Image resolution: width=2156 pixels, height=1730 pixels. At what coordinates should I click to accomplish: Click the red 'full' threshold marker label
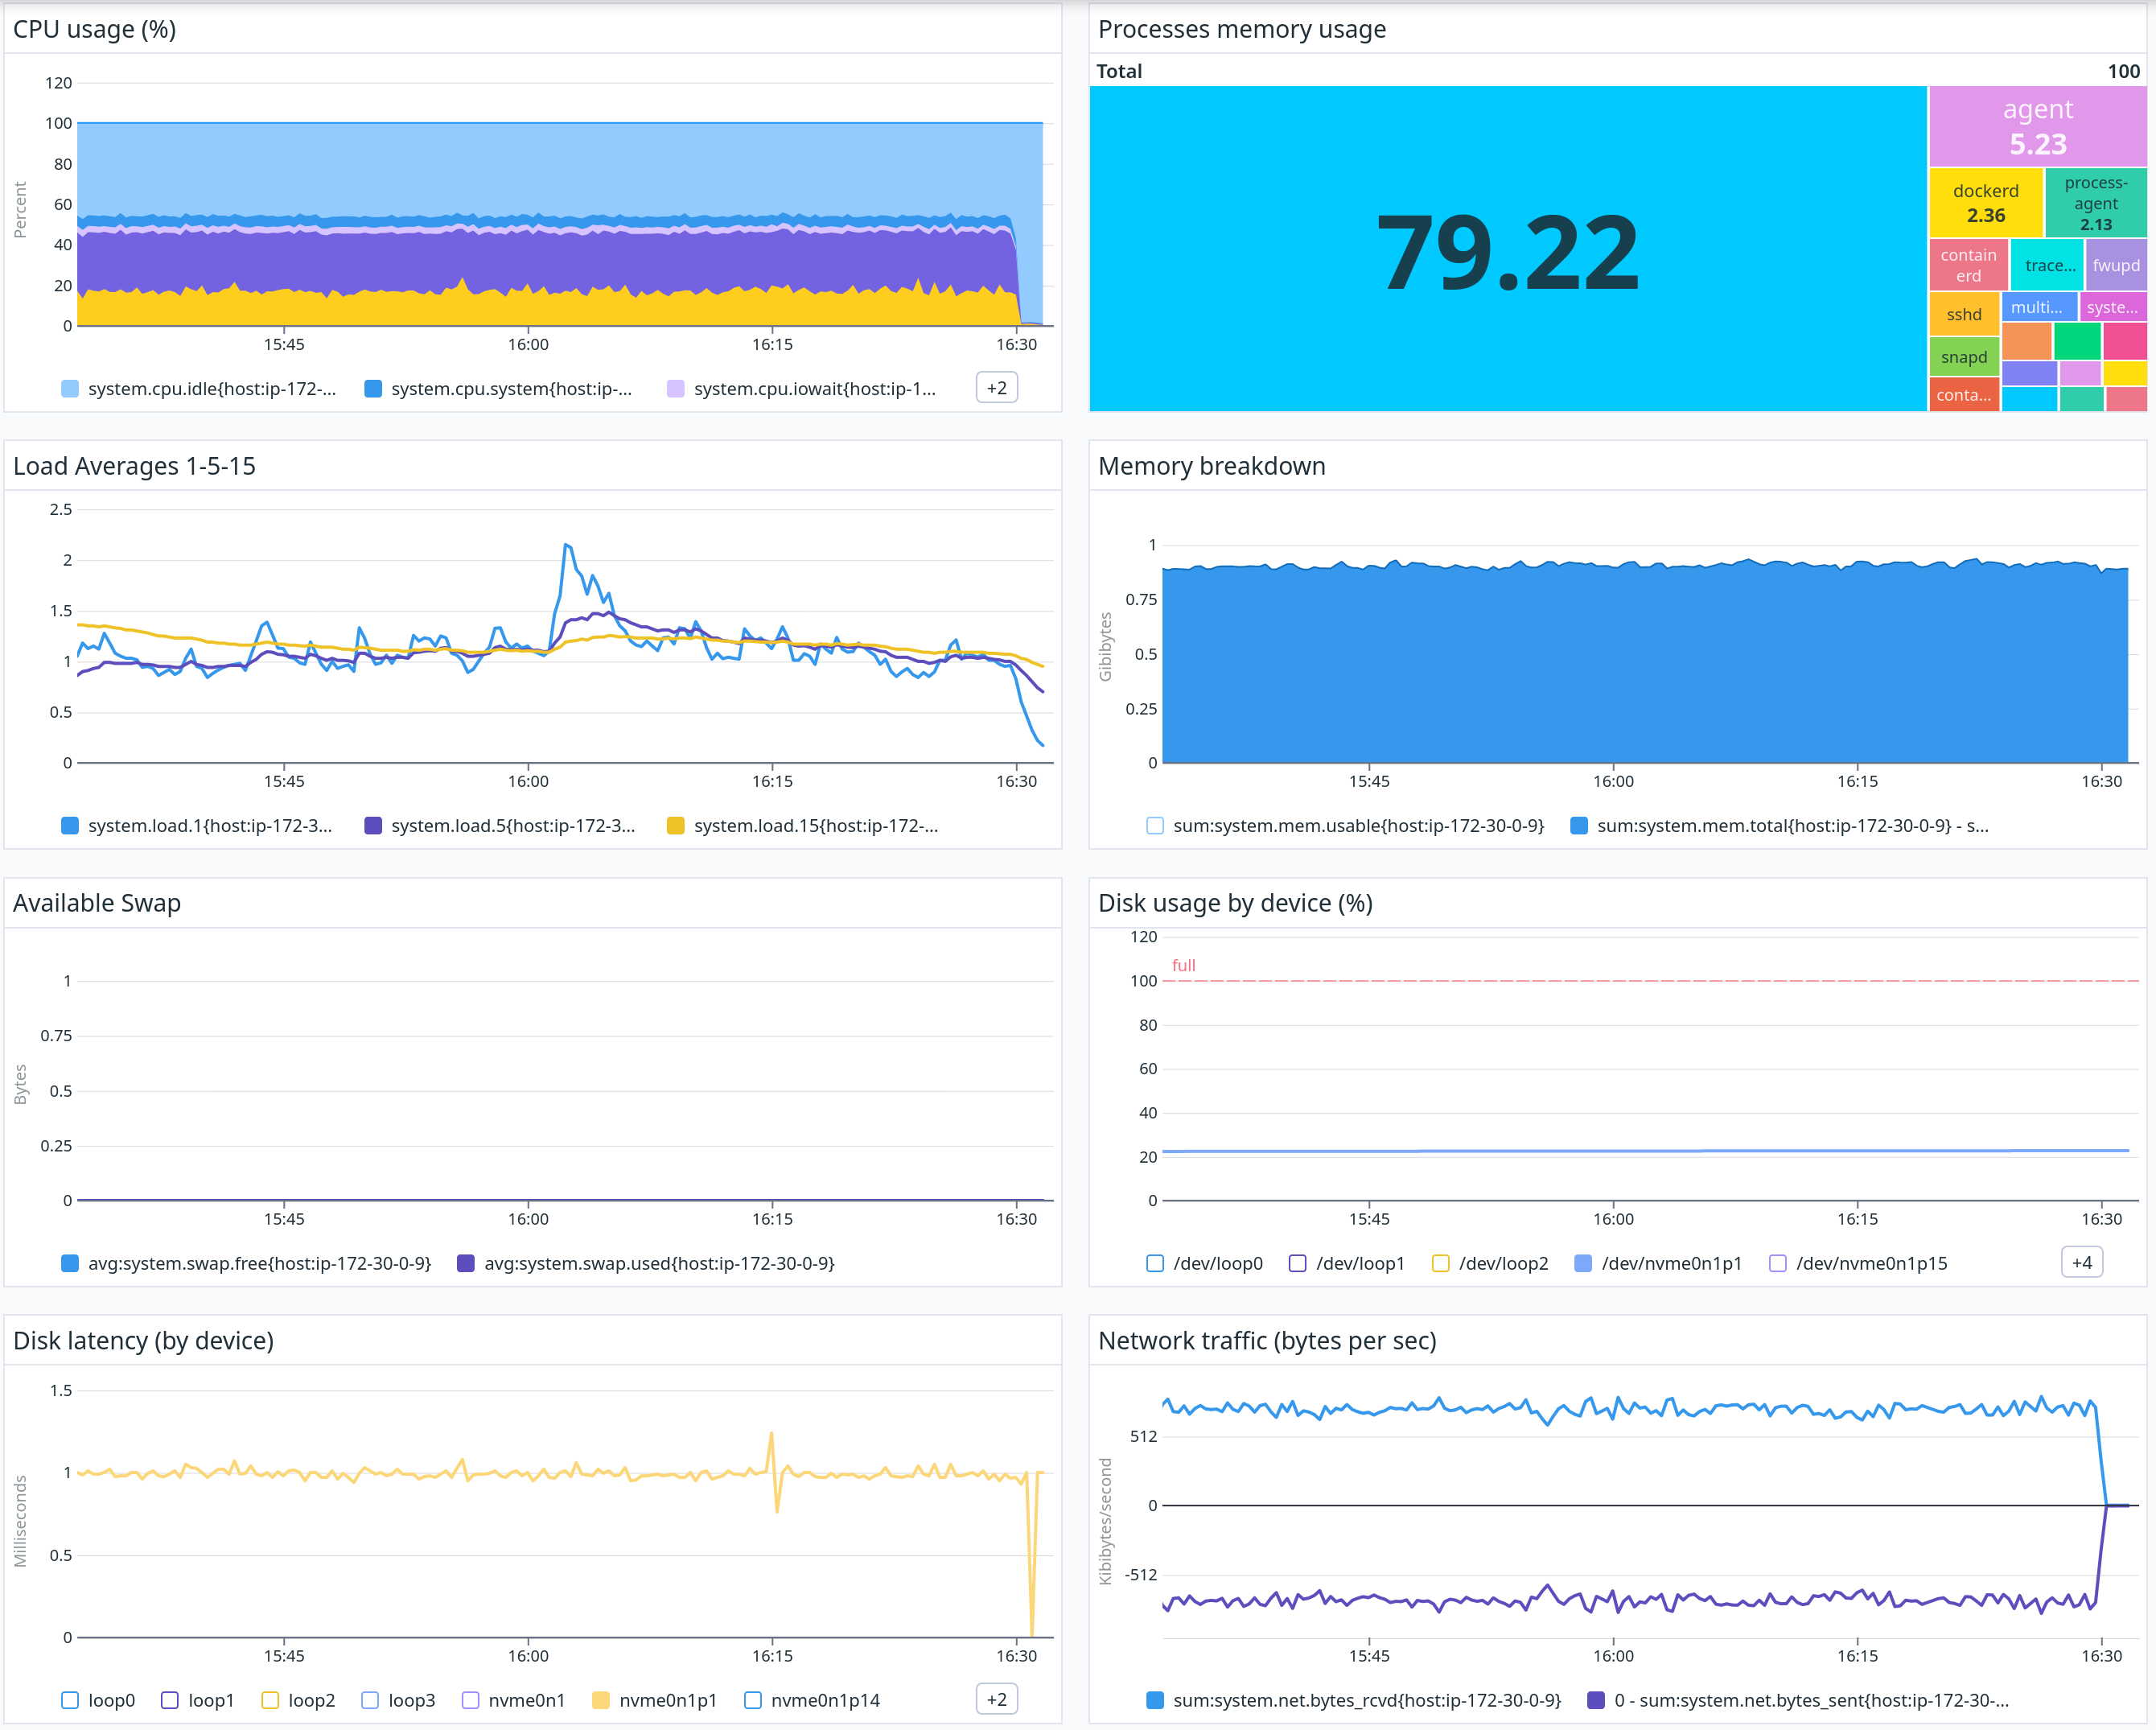click(x=1183, y=966)
